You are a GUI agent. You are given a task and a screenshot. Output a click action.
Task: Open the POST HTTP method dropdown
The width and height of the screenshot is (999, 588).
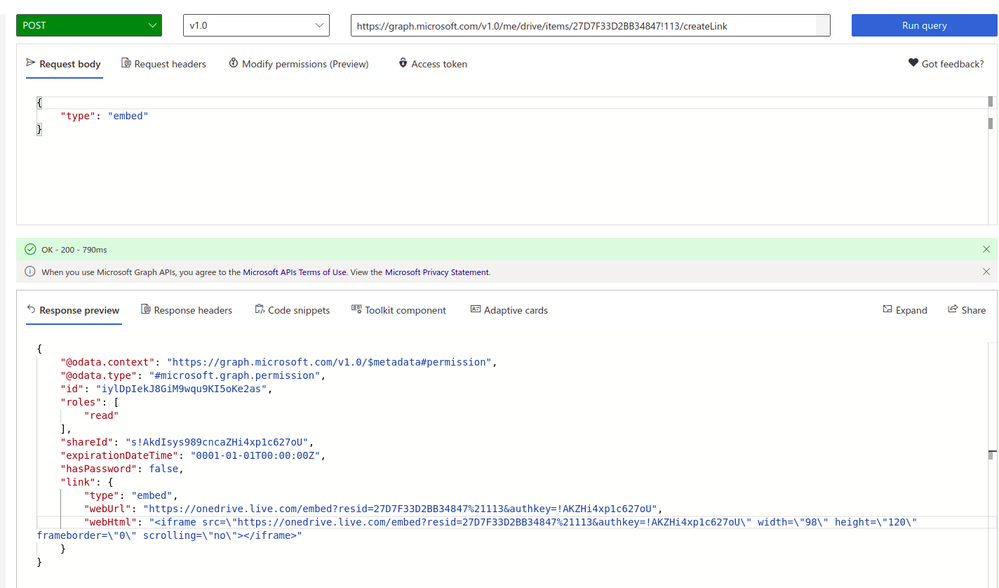(89, 25)
